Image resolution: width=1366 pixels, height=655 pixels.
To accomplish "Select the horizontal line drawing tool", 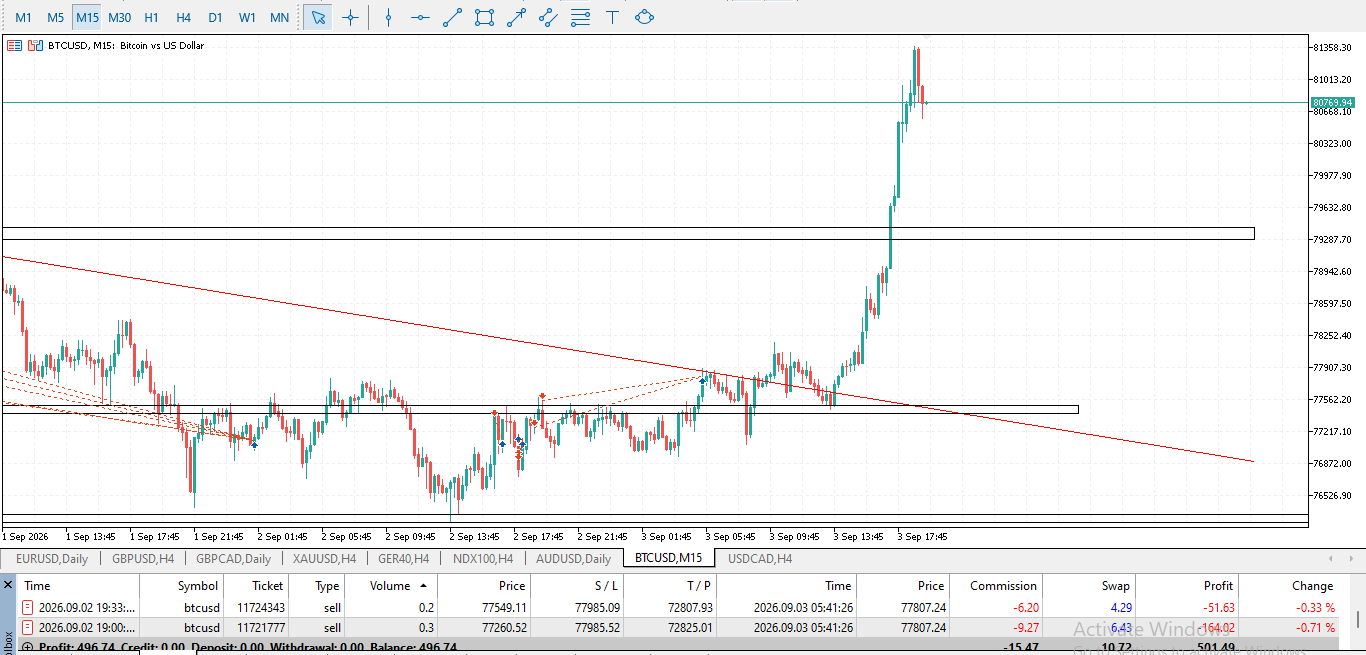I will point(421,17).
